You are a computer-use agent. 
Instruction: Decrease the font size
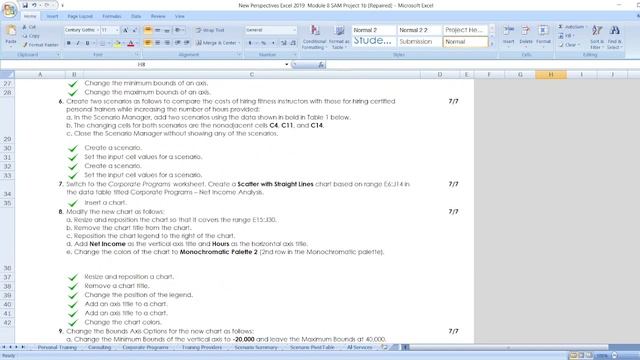134,30
